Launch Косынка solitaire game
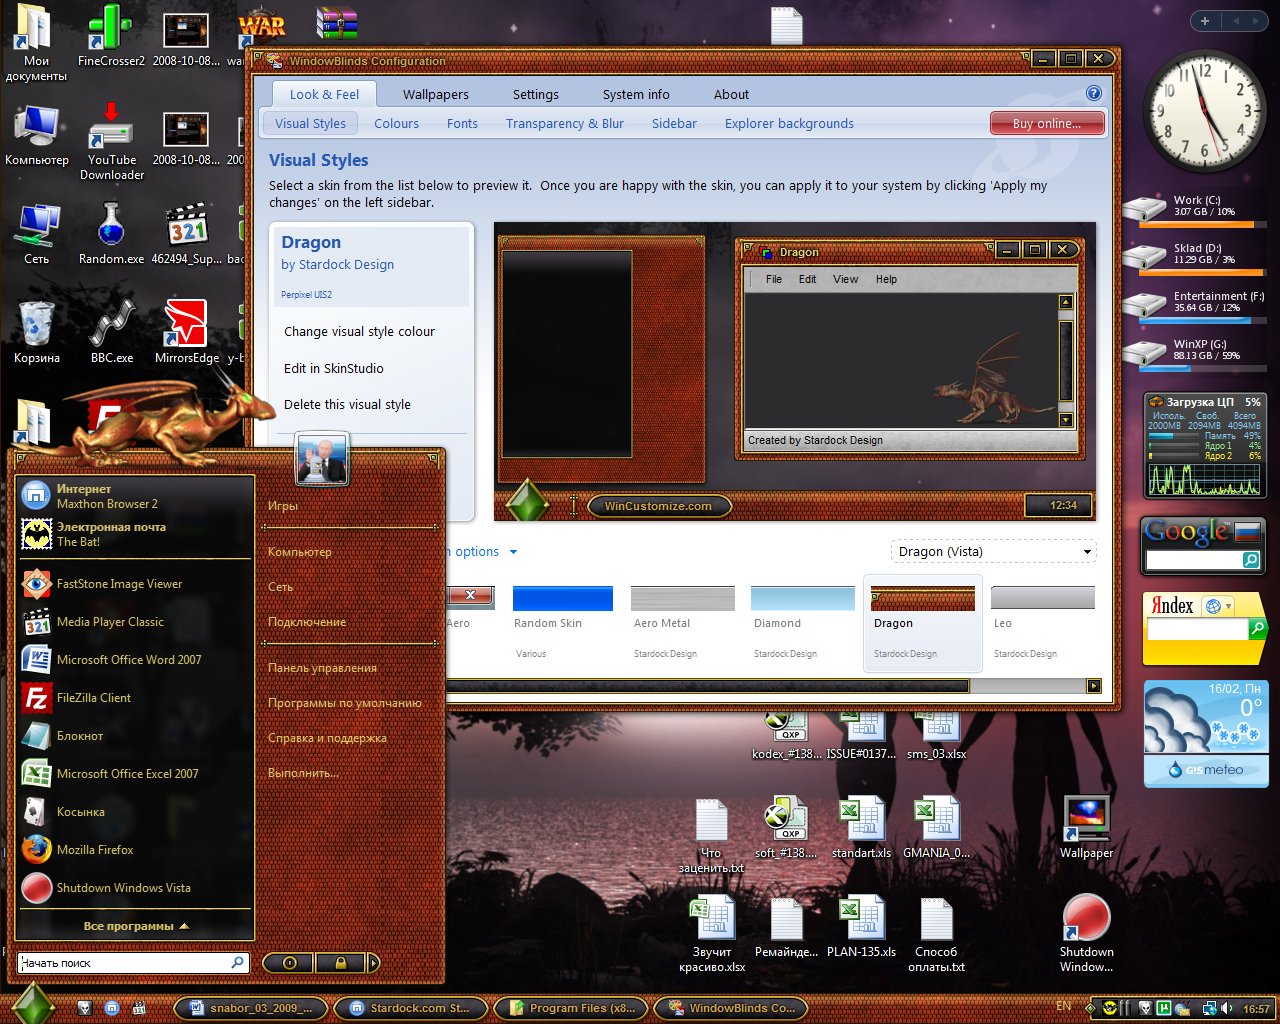The height and width of the screenshot is (1024, 1280). pos(135,811)
